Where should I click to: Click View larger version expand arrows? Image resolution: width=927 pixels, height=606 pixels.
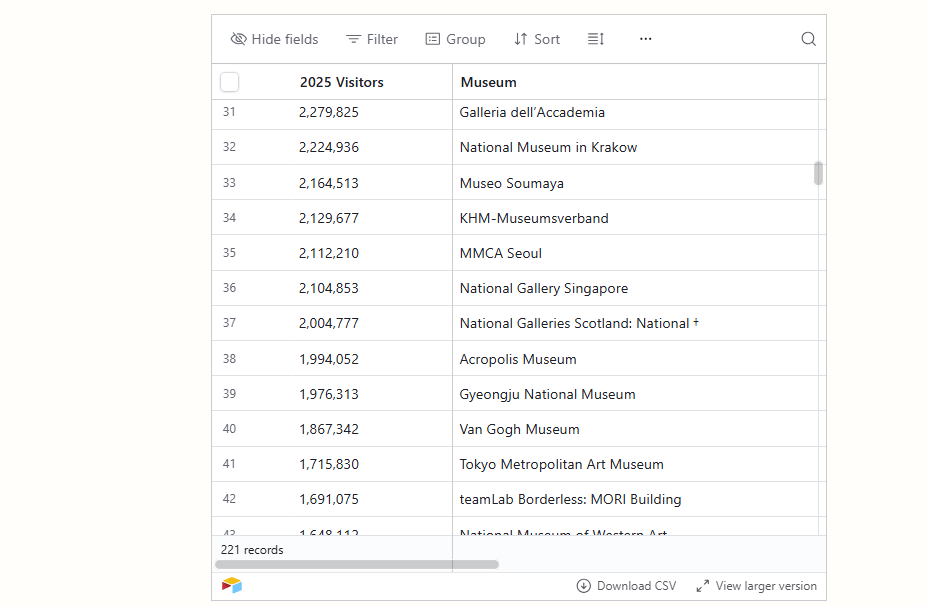click(703, 586)
